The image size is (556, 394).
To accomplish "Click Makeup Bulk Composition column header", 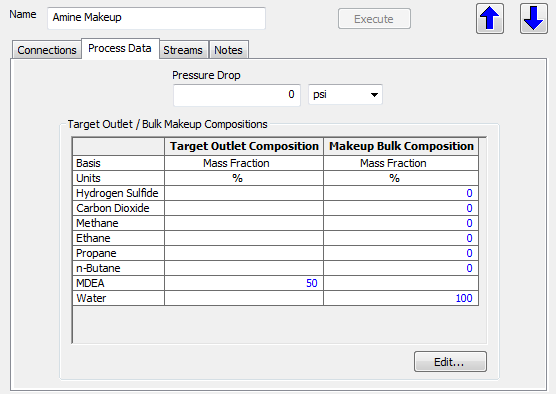I will [x=401, y=146].
